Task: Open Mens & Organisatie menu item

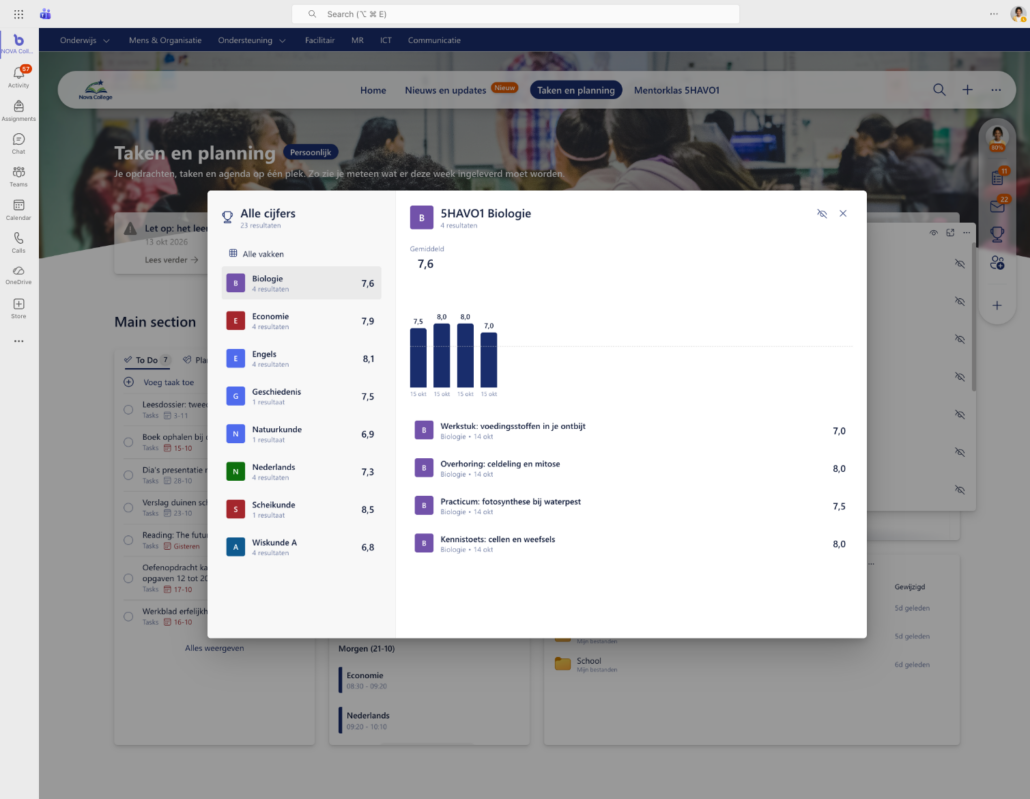Action: (165, 40)
